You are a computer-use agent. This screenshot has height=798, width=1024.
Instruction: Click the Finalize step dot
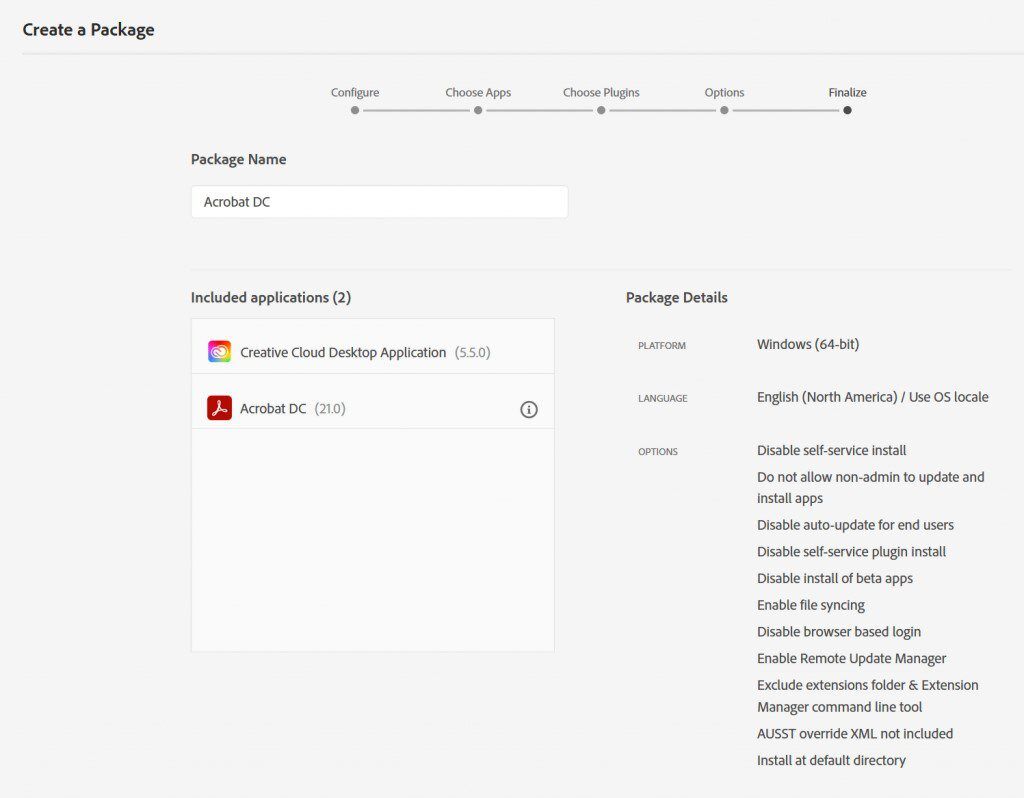tap(847, 111)
